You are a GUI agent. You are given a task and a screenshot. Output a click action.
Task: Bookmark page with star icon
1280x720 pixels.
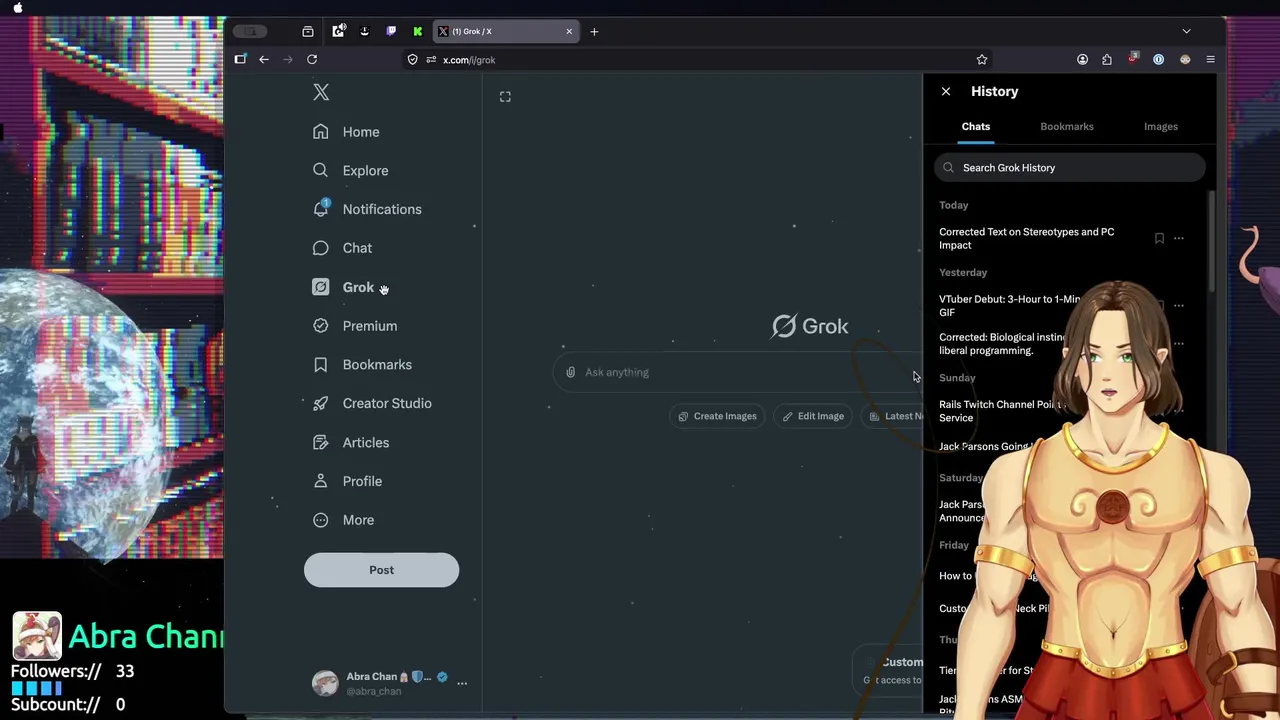[982, 60]
